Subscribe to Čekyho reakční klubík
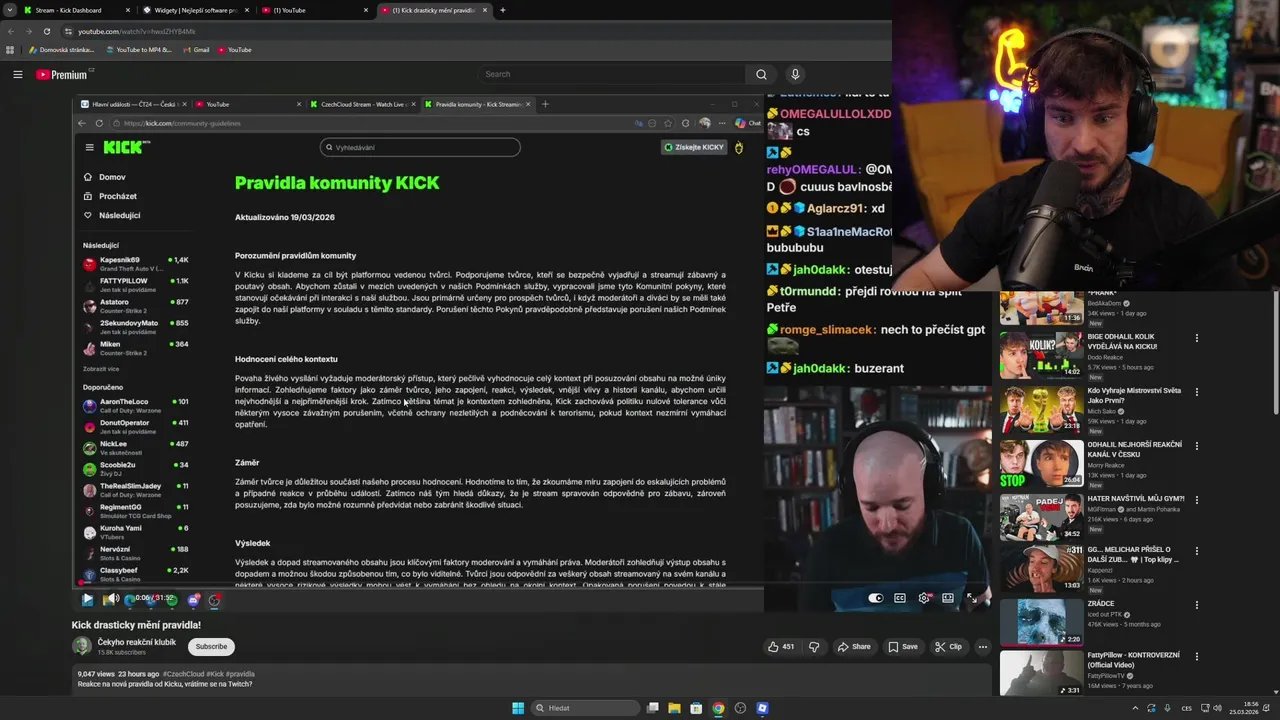Screen dimensions: 1280x720 (211, 647)
